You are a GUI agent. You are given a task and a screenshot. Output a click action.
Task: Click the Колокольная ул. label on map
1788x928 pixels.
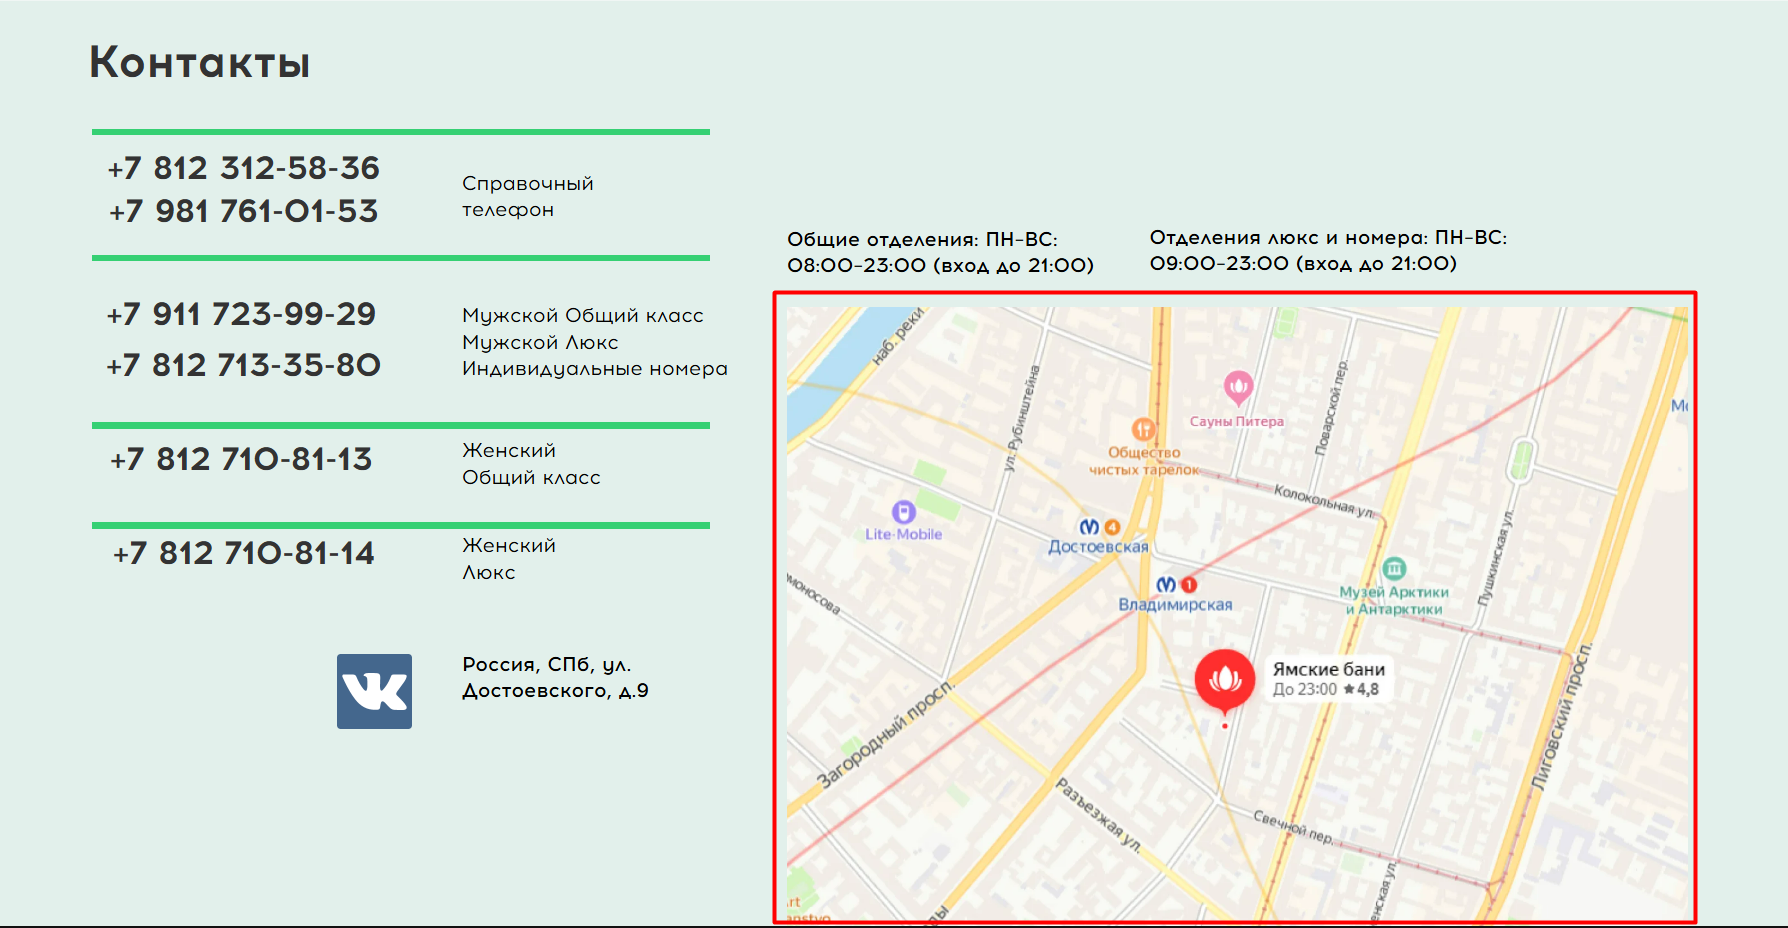pyautogui.click(x=1324, y=501)
